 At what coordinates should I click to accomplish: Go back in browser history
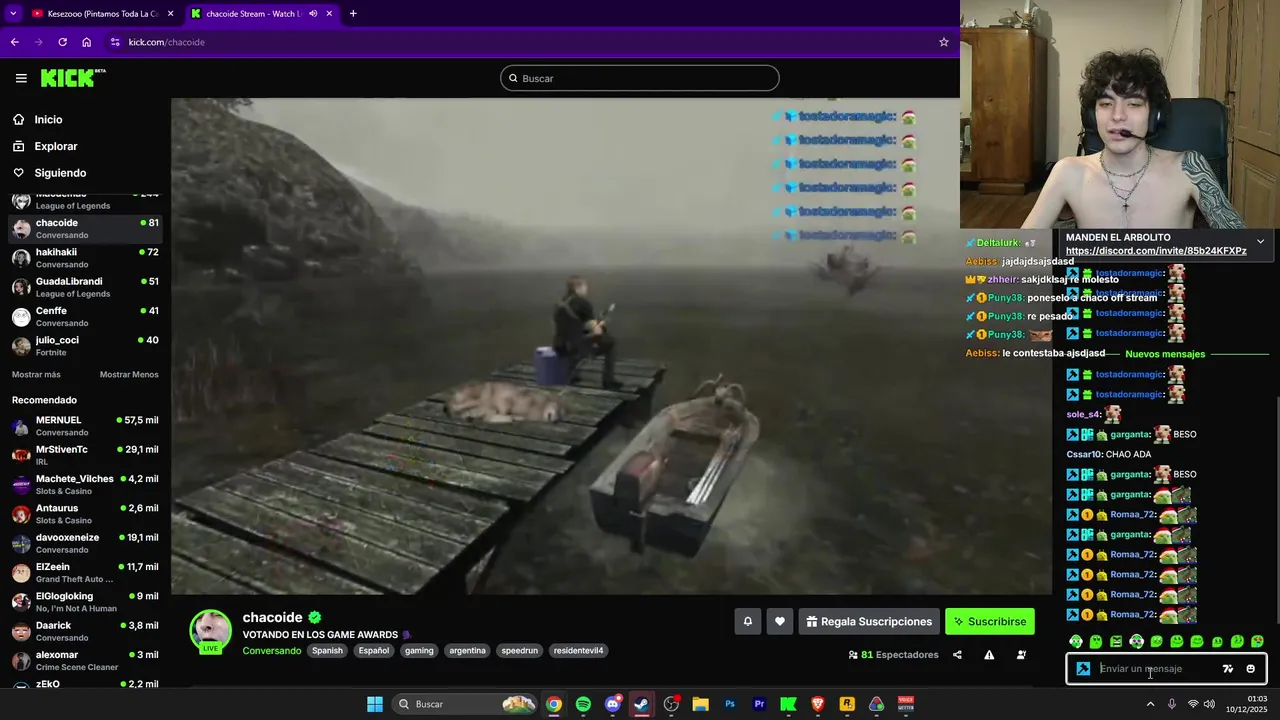[x=14, y=42]
